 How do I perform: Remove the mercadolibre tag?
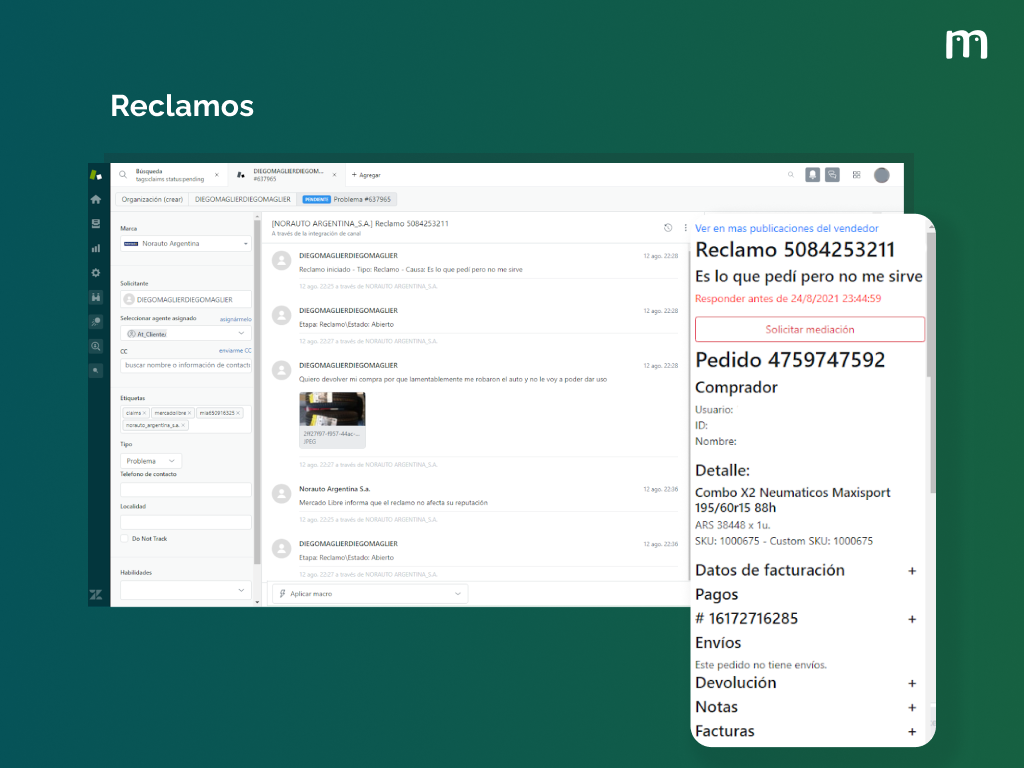tap(189, 412)
